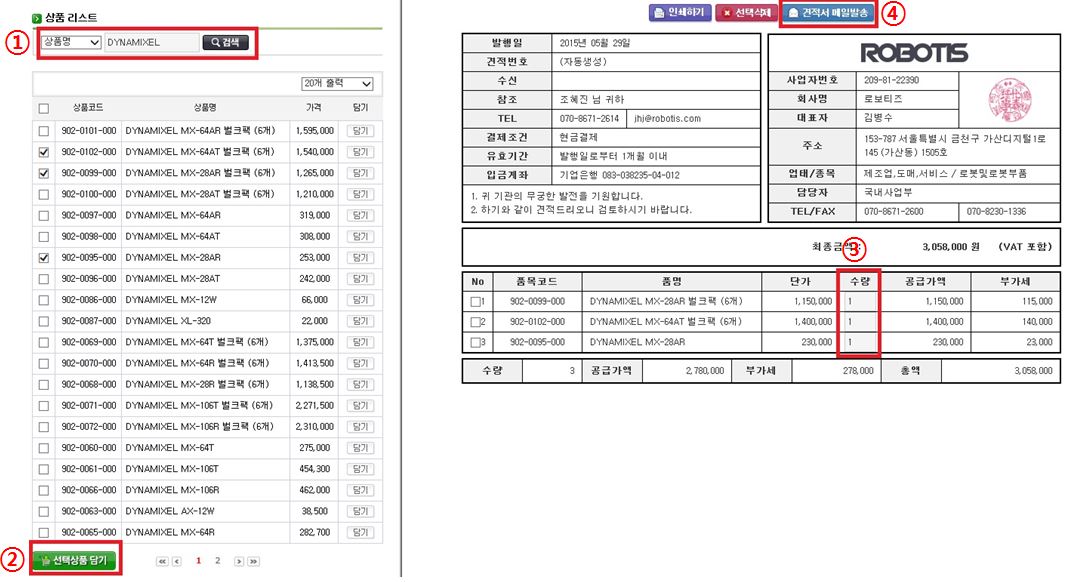Click the 상품명 column header
The width and height of the screenshot is (1065, 582).
(x=204, y=108)
